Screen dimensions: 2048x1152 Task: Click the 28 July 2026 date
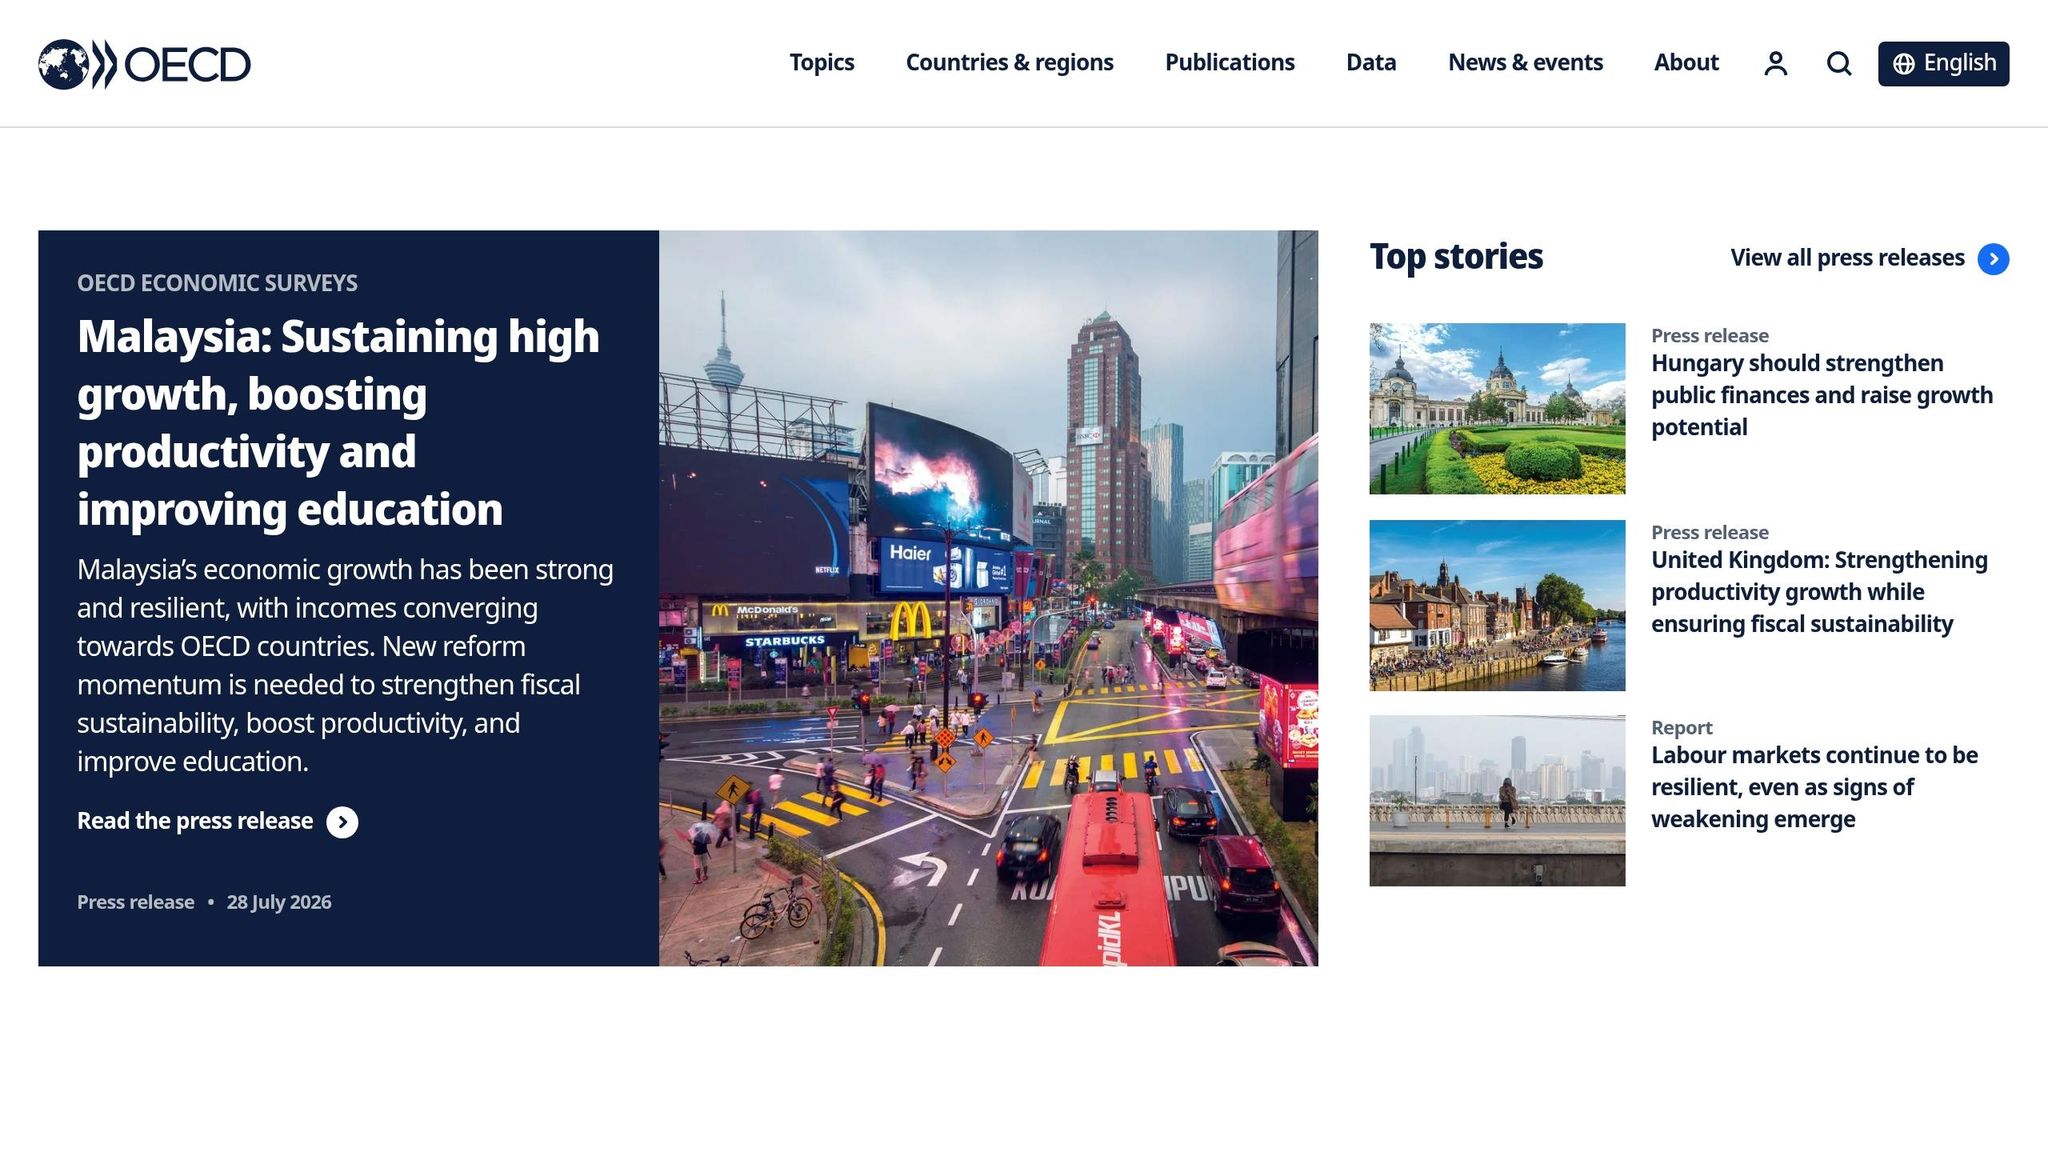pyautogui.click(x=279, y=902)
